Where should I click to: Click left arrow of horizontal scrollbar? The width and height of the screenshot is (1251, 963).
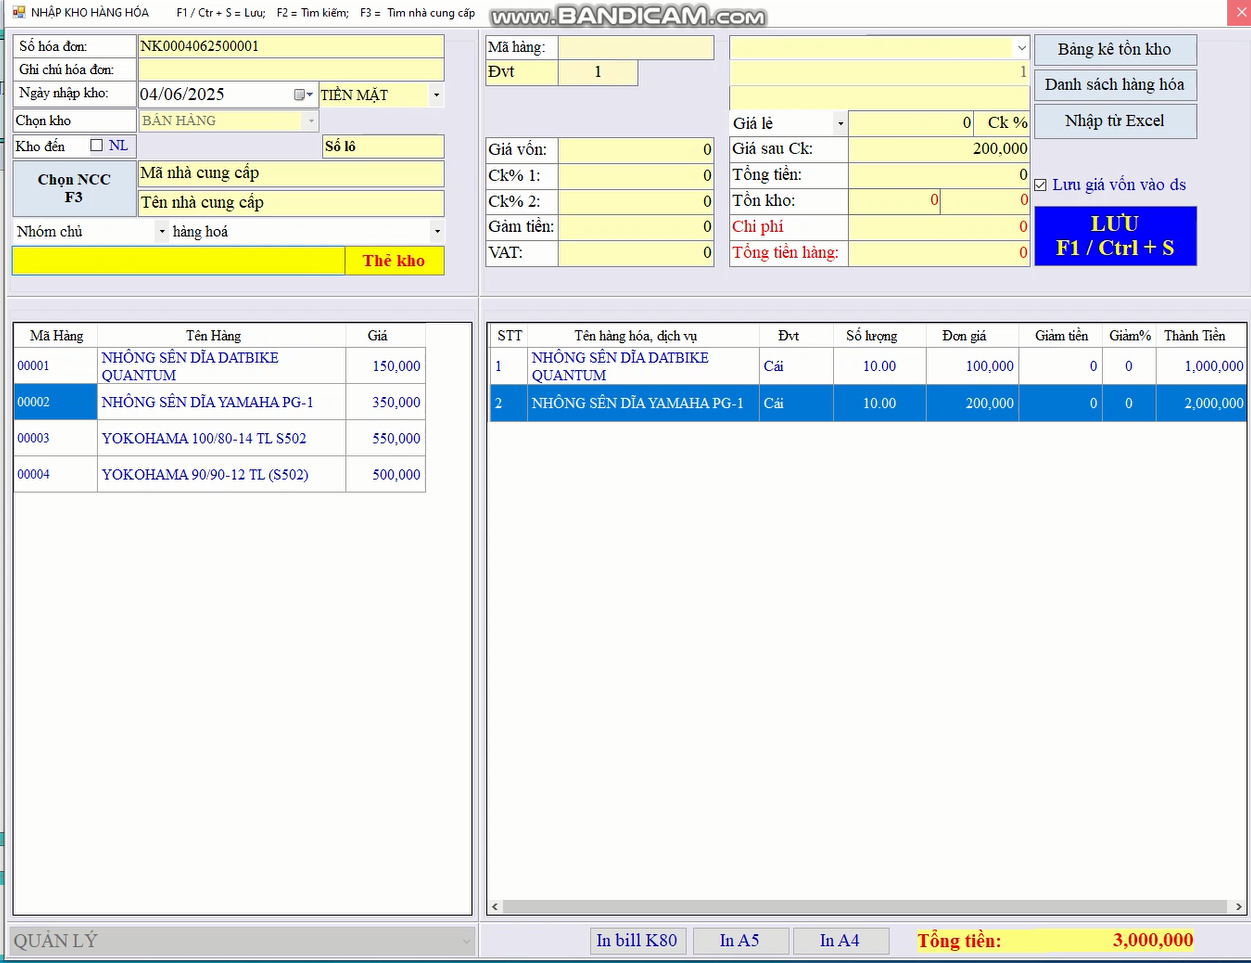coord(495,907)
